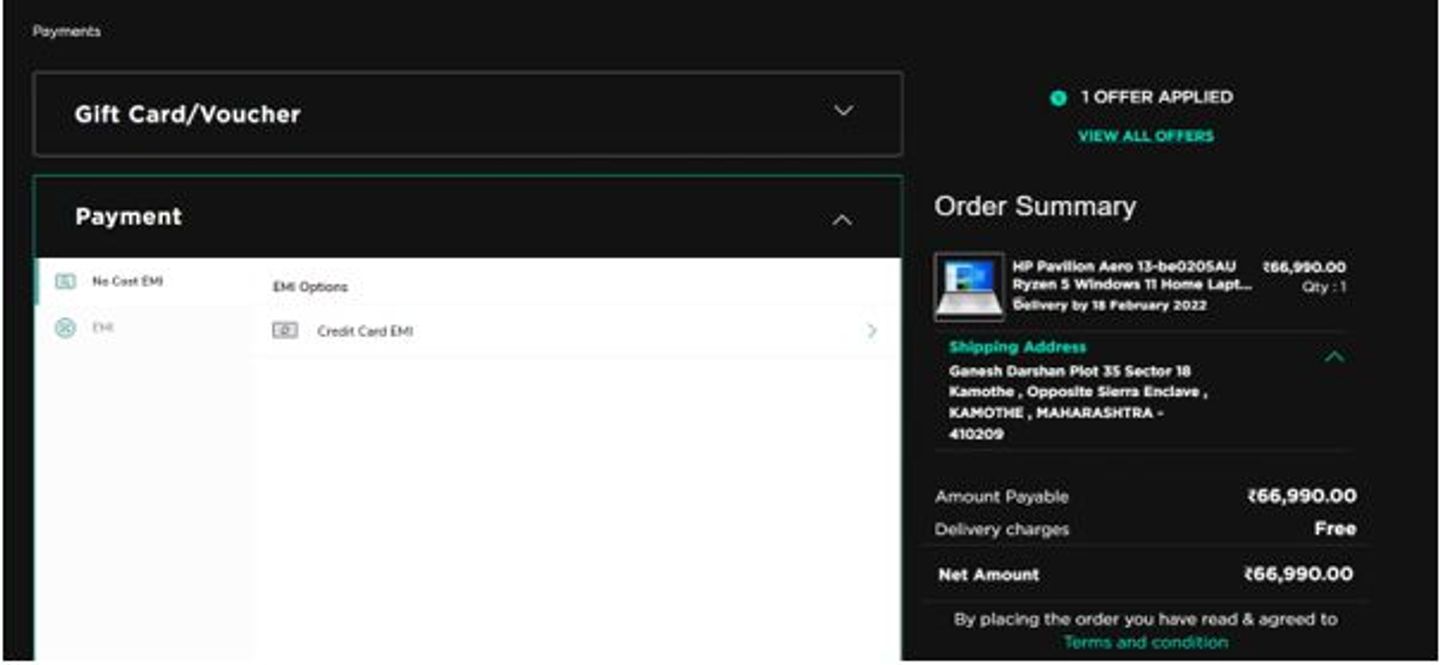Image resolution: width=1440 pixels, height=665 pixels.
Task: Click the Shipping Address label
Action: 1017,347
